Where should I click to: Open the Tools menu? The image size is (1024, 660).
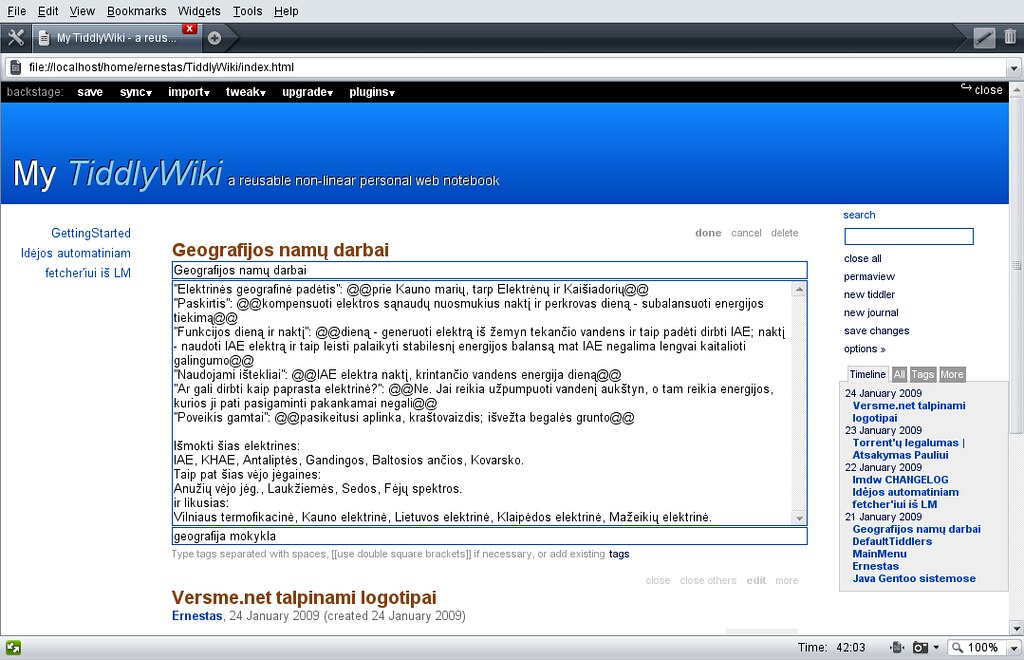click(x=248, y=11)
